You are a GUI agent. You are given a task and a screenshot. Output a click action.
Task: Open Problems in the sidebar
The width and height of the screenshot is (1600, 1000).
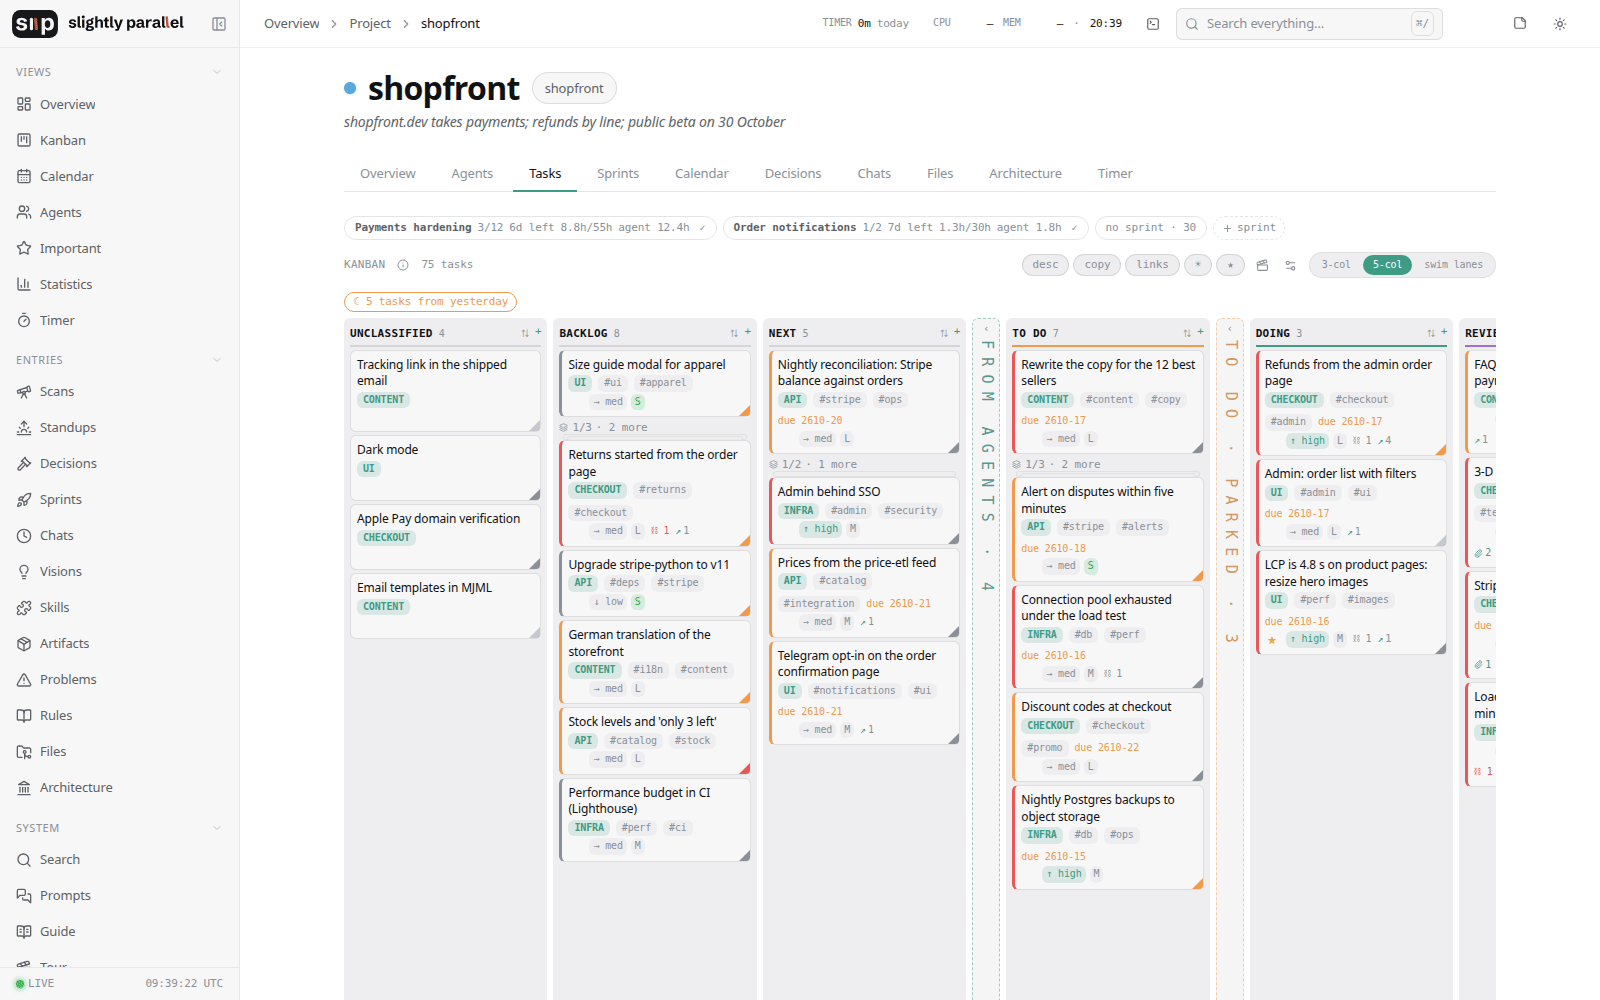click(x=120, y=680)
